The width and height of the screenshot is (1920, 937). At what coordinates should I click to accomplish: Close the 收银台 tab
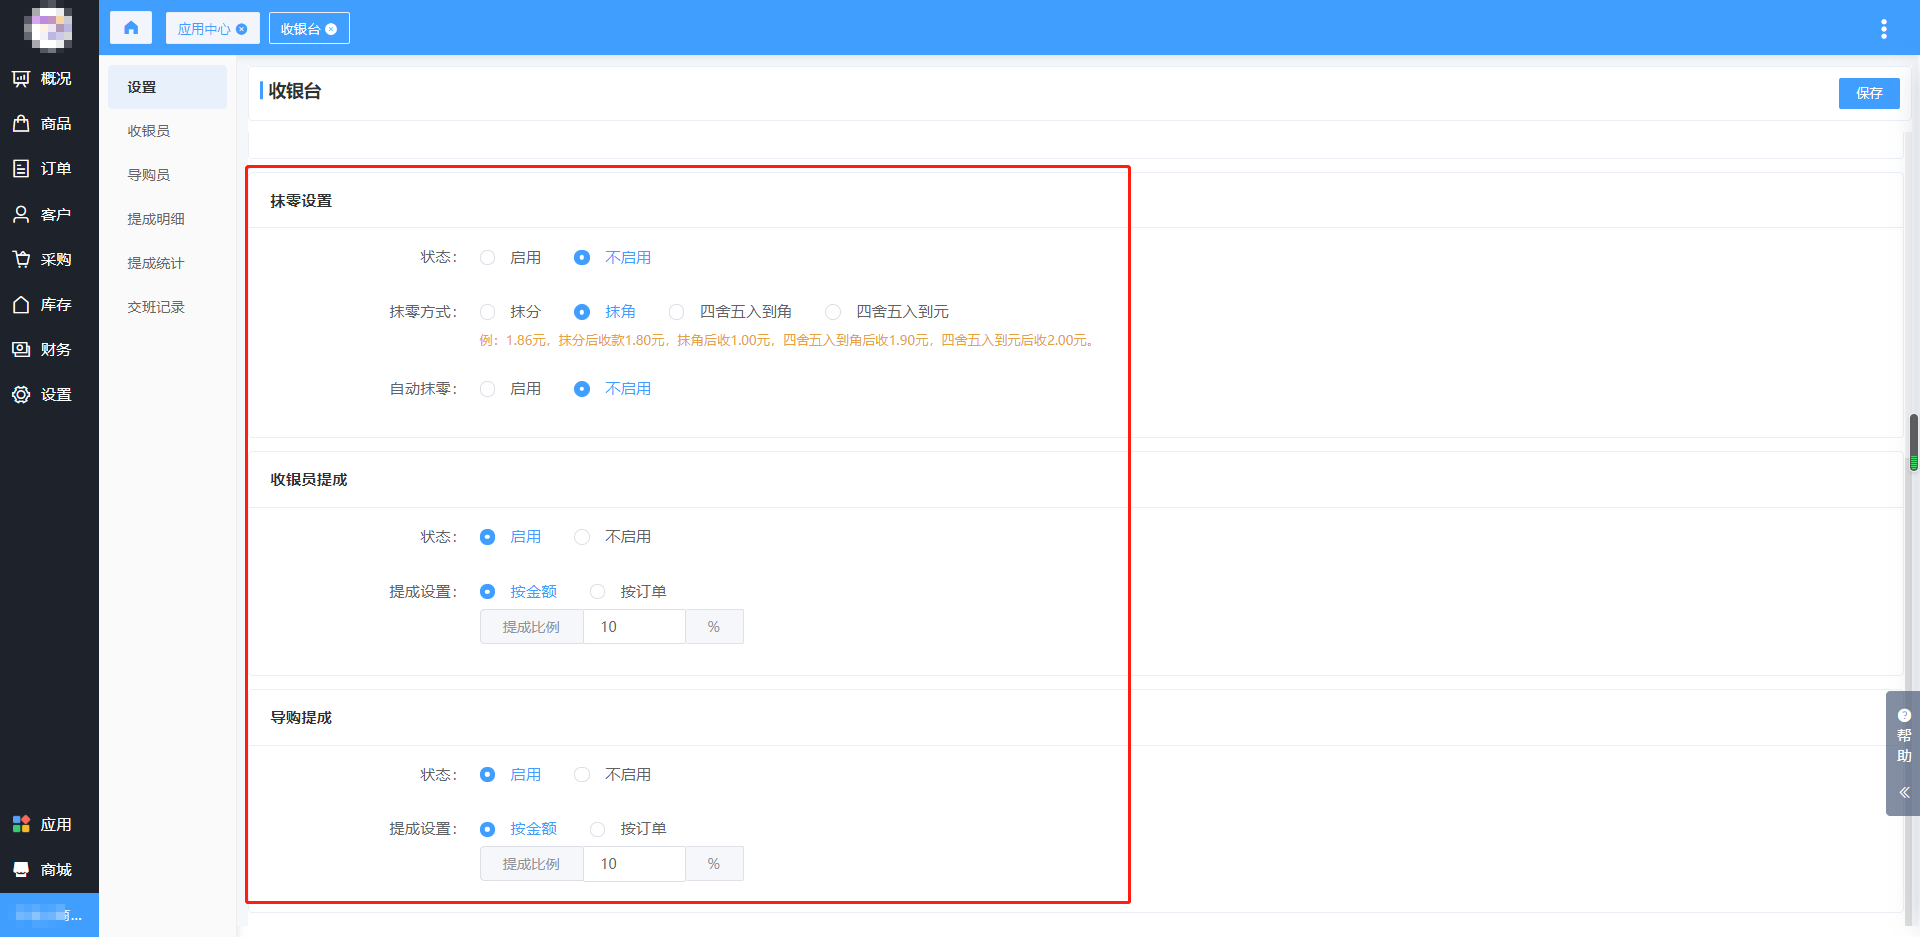[x=331, y=29]
